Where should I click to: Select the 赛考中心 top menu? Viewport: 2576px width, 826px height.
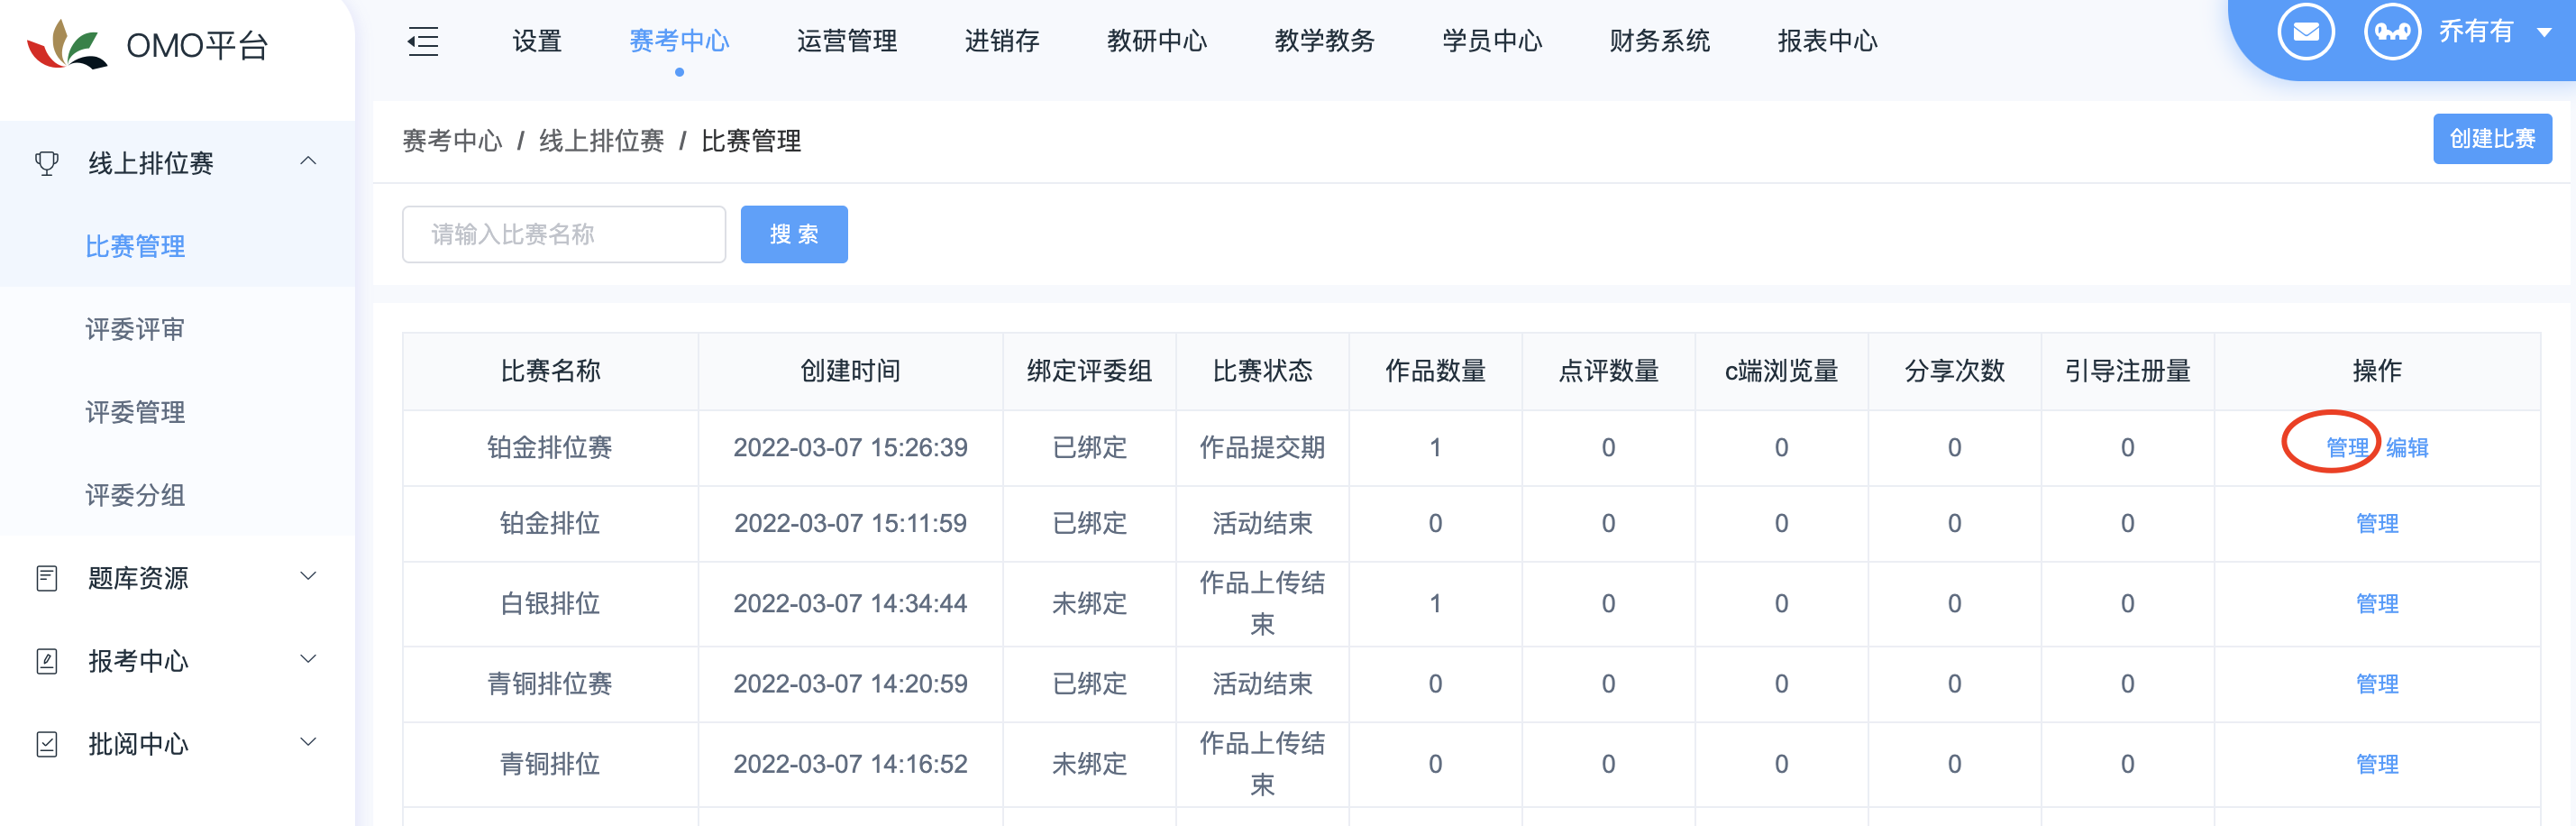coord(679,41)
